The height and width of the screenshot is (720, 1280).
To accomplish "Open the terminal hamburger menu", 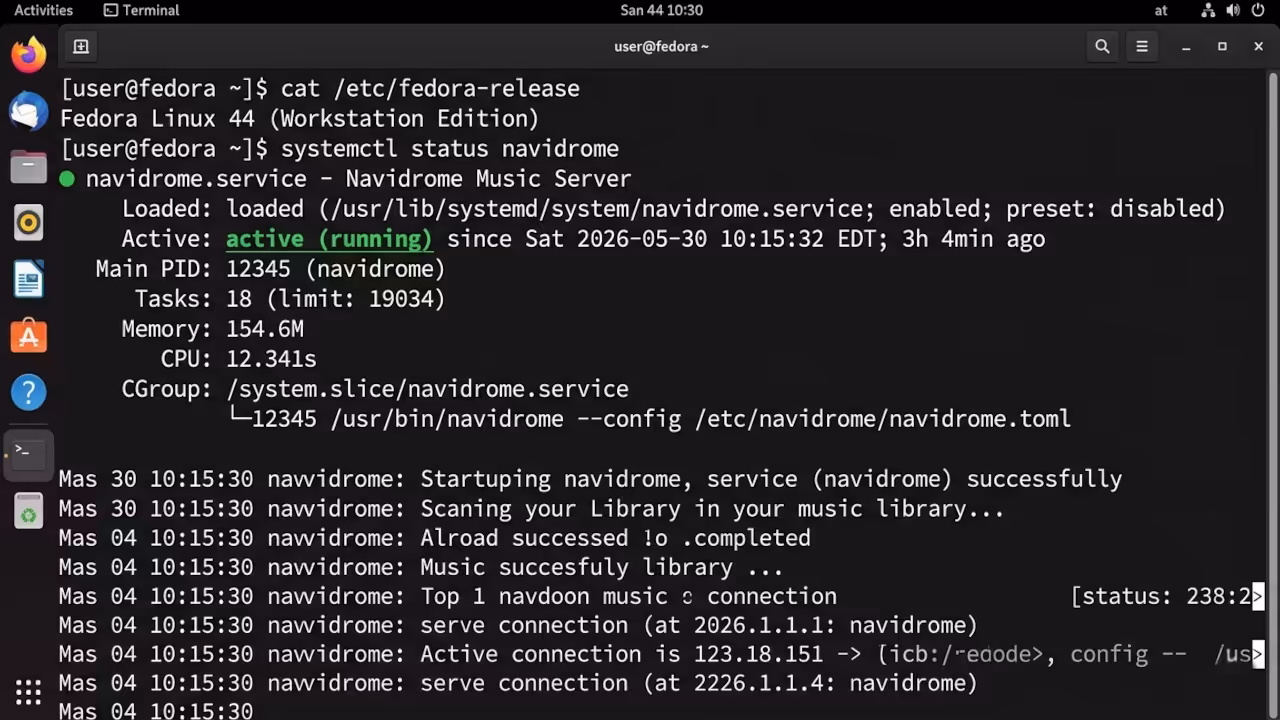I will [1141, 46].
